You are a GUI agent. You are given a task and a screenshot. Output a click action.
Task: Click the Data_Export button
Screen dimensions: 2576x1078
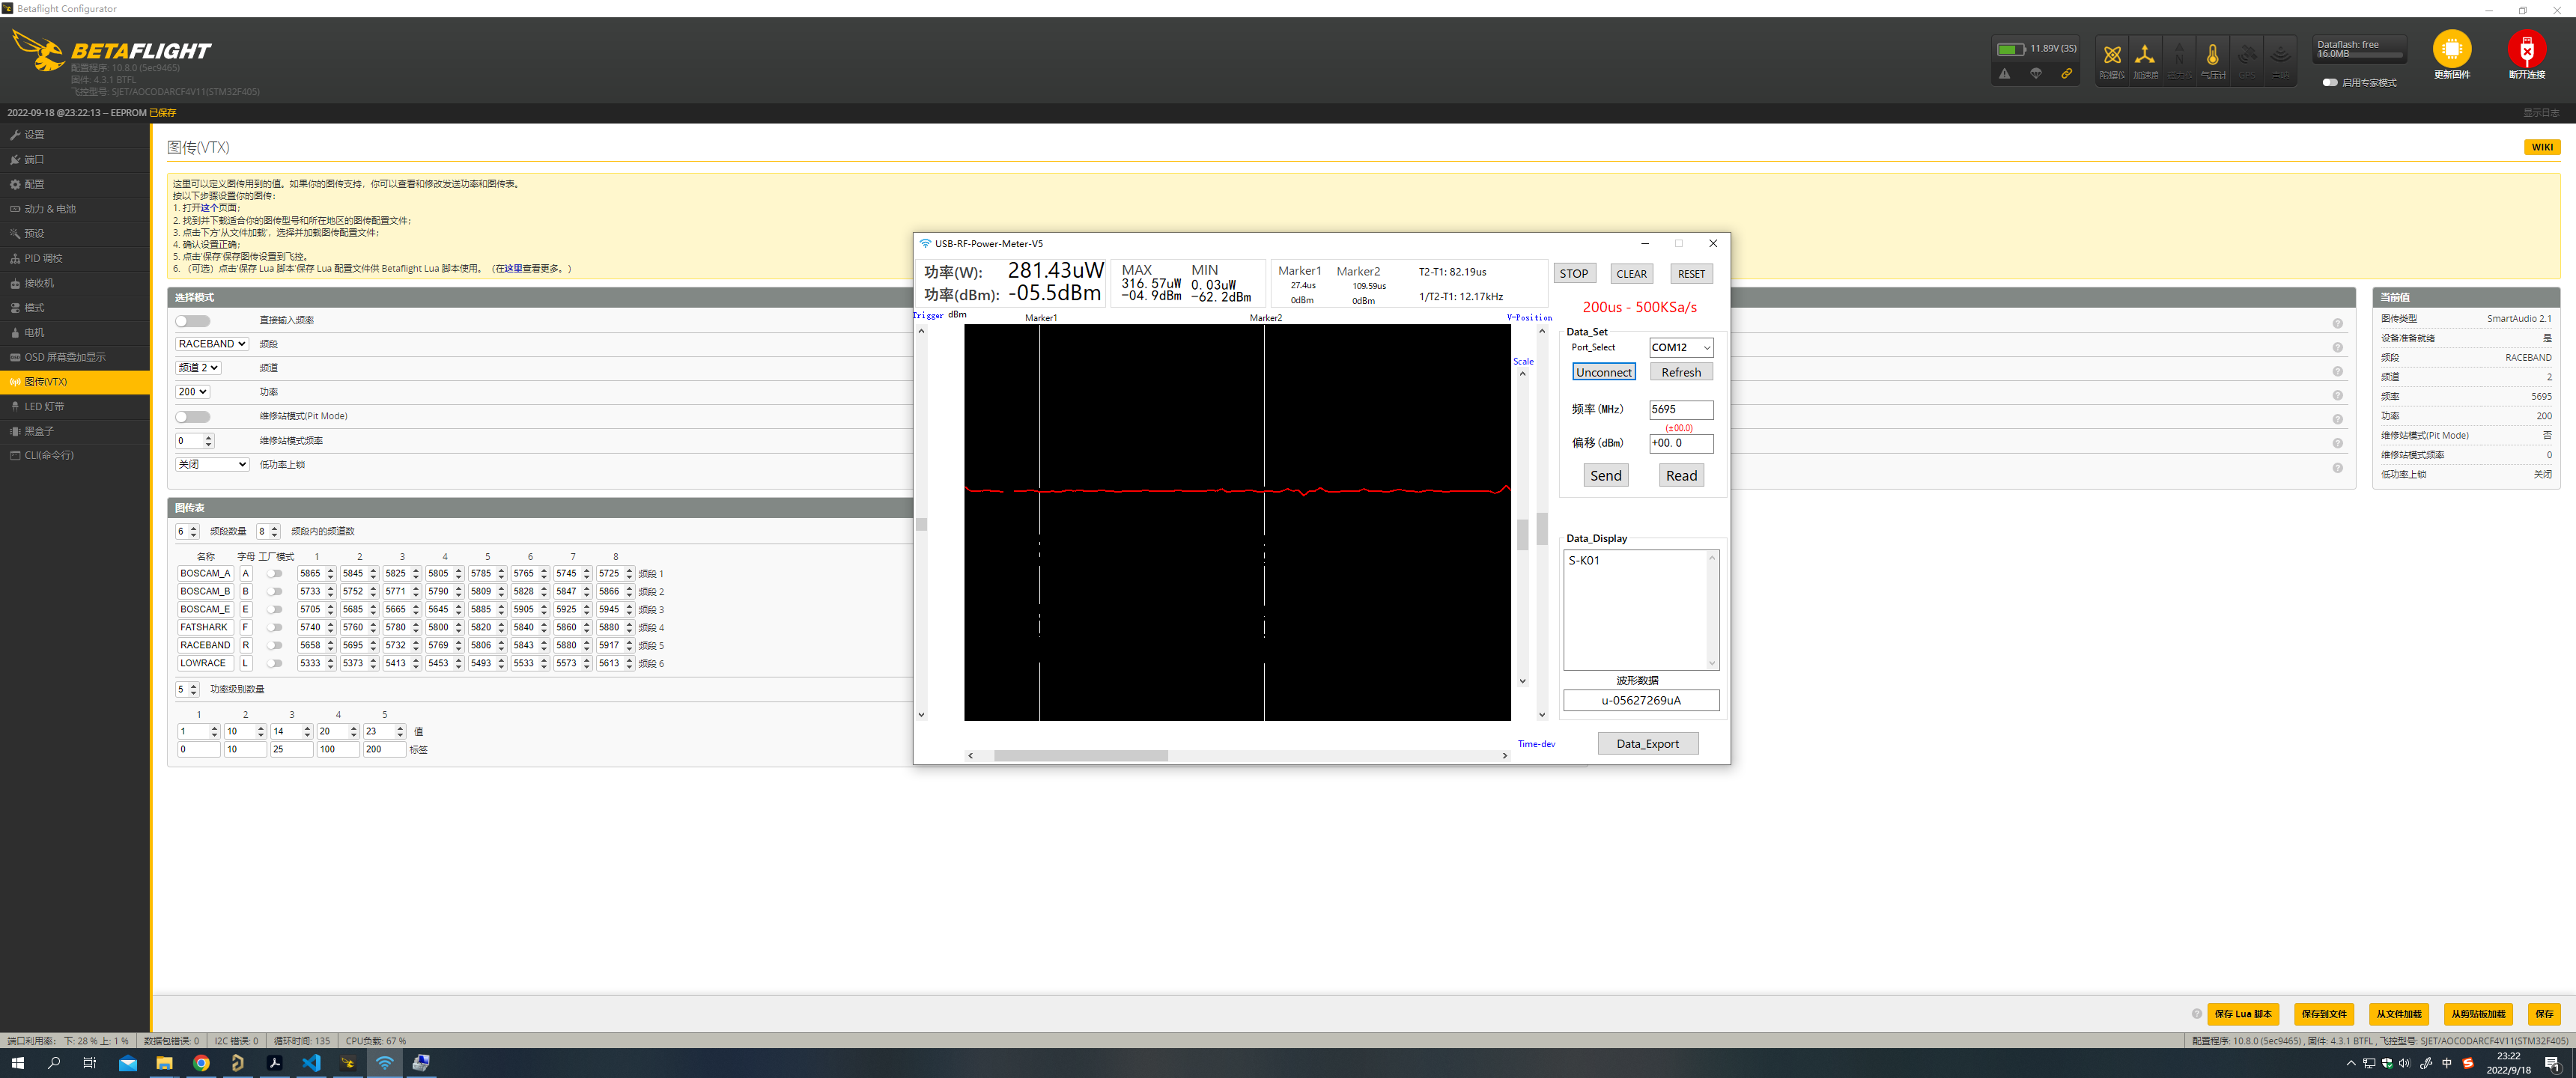[1647, 744]
